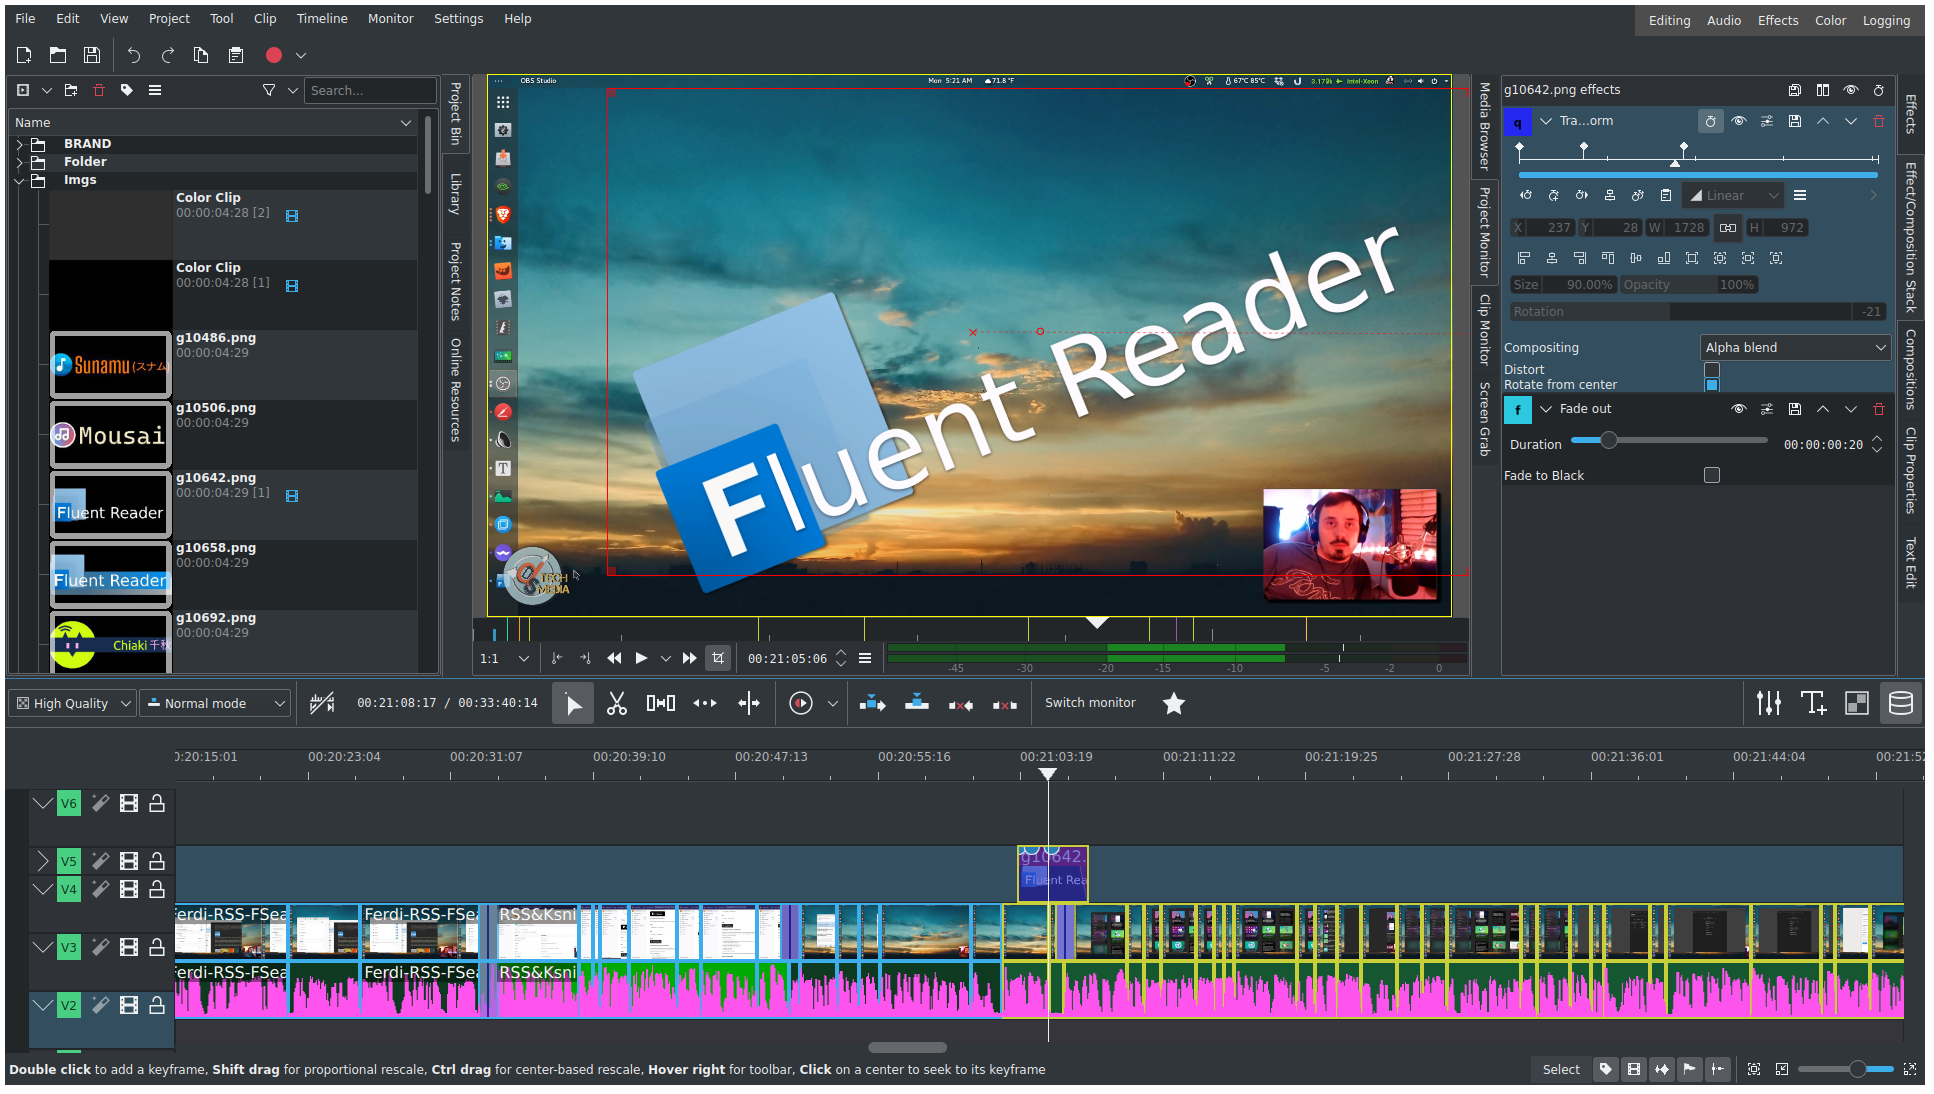Viewport: 1934px width, 1094px height.
Task: Click the Select button in status bar
Action: pos(1561,1070)
